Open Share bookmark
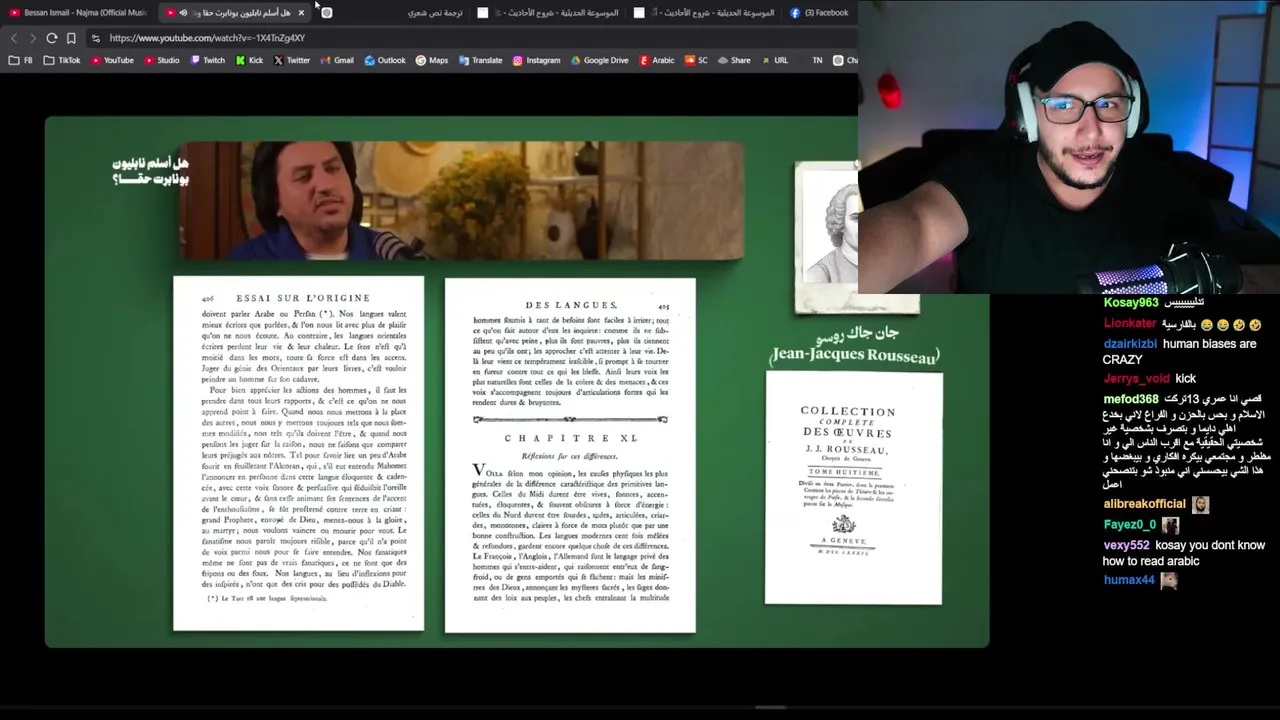 coord(734,60)
